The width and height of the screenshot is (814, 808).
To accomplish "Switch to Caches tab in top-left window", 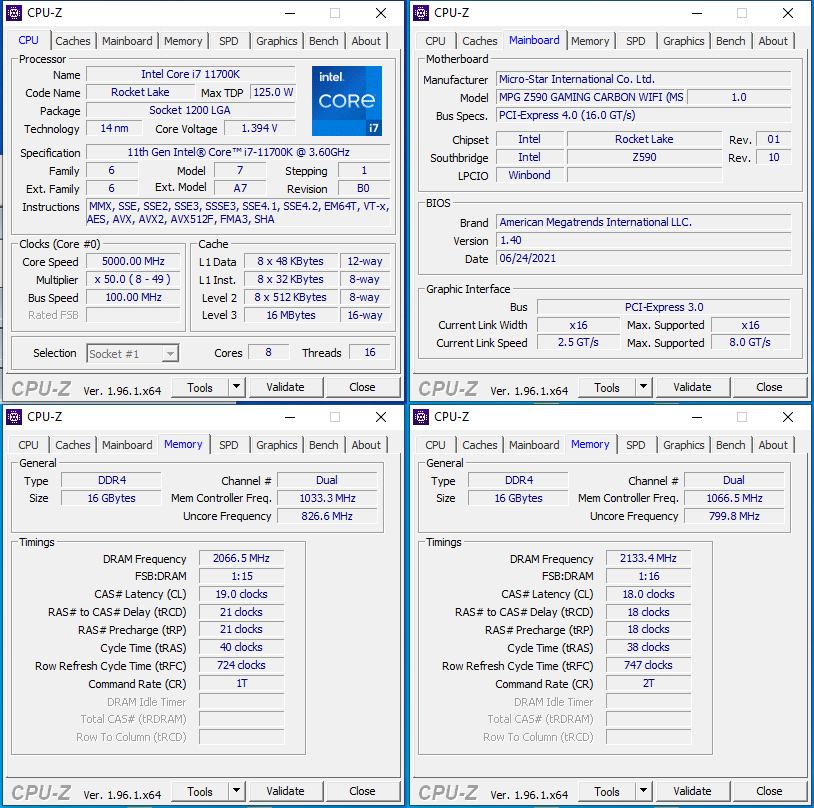I will pyautogui.click(x=73, y=41).
